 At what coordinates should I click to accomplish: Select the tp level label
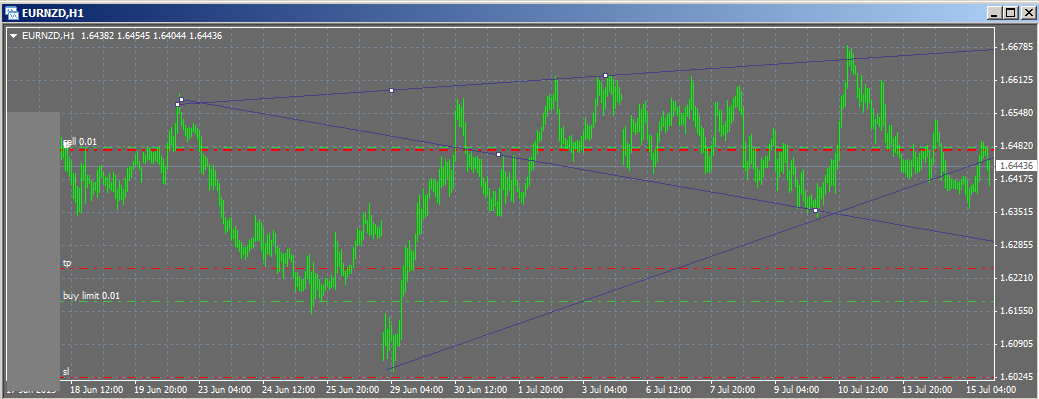[67, 263]
